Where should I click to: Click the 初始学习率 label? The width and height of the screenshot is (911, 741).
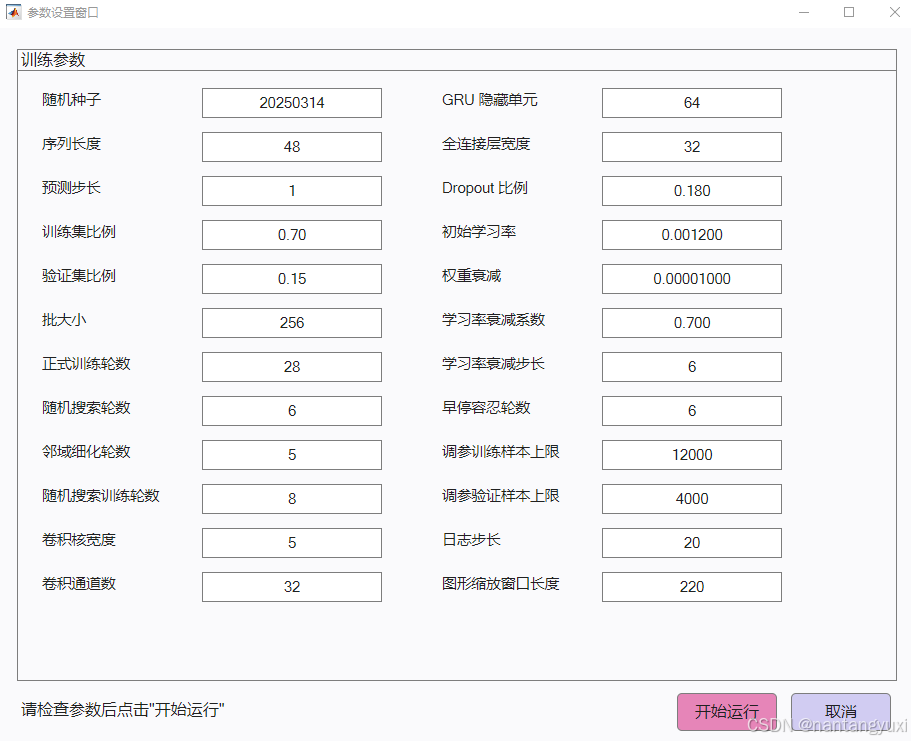pyautogui.click(x=479, y=232)
